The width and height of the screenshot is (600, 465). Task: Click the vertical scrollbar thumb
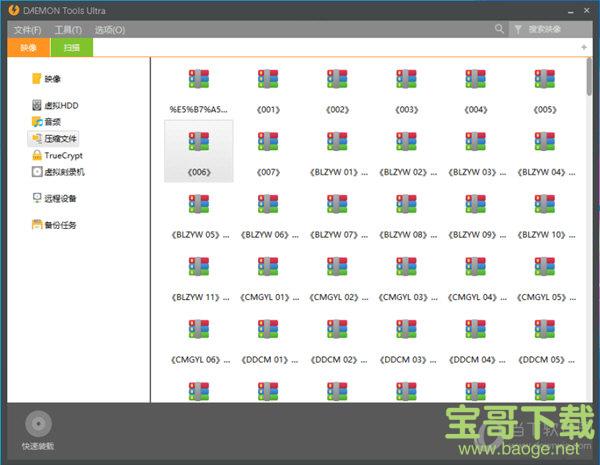point(589,77)
